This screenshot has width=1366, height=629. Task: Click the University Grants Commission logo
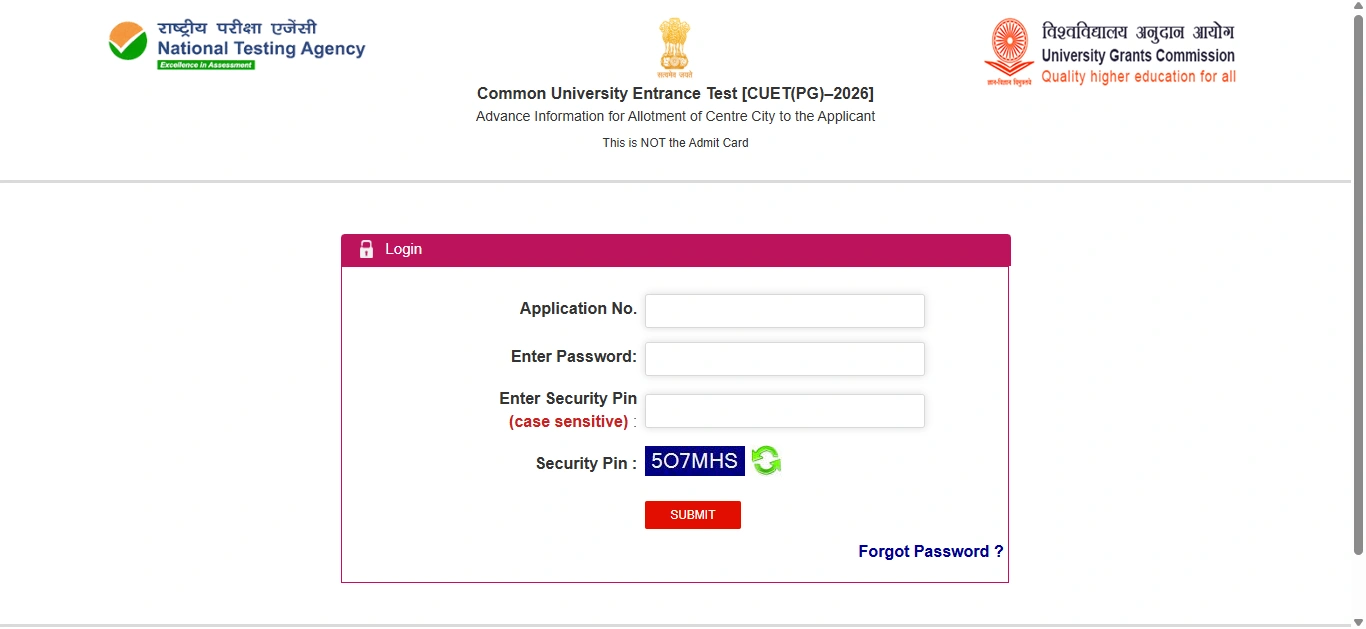point(1110,52)
